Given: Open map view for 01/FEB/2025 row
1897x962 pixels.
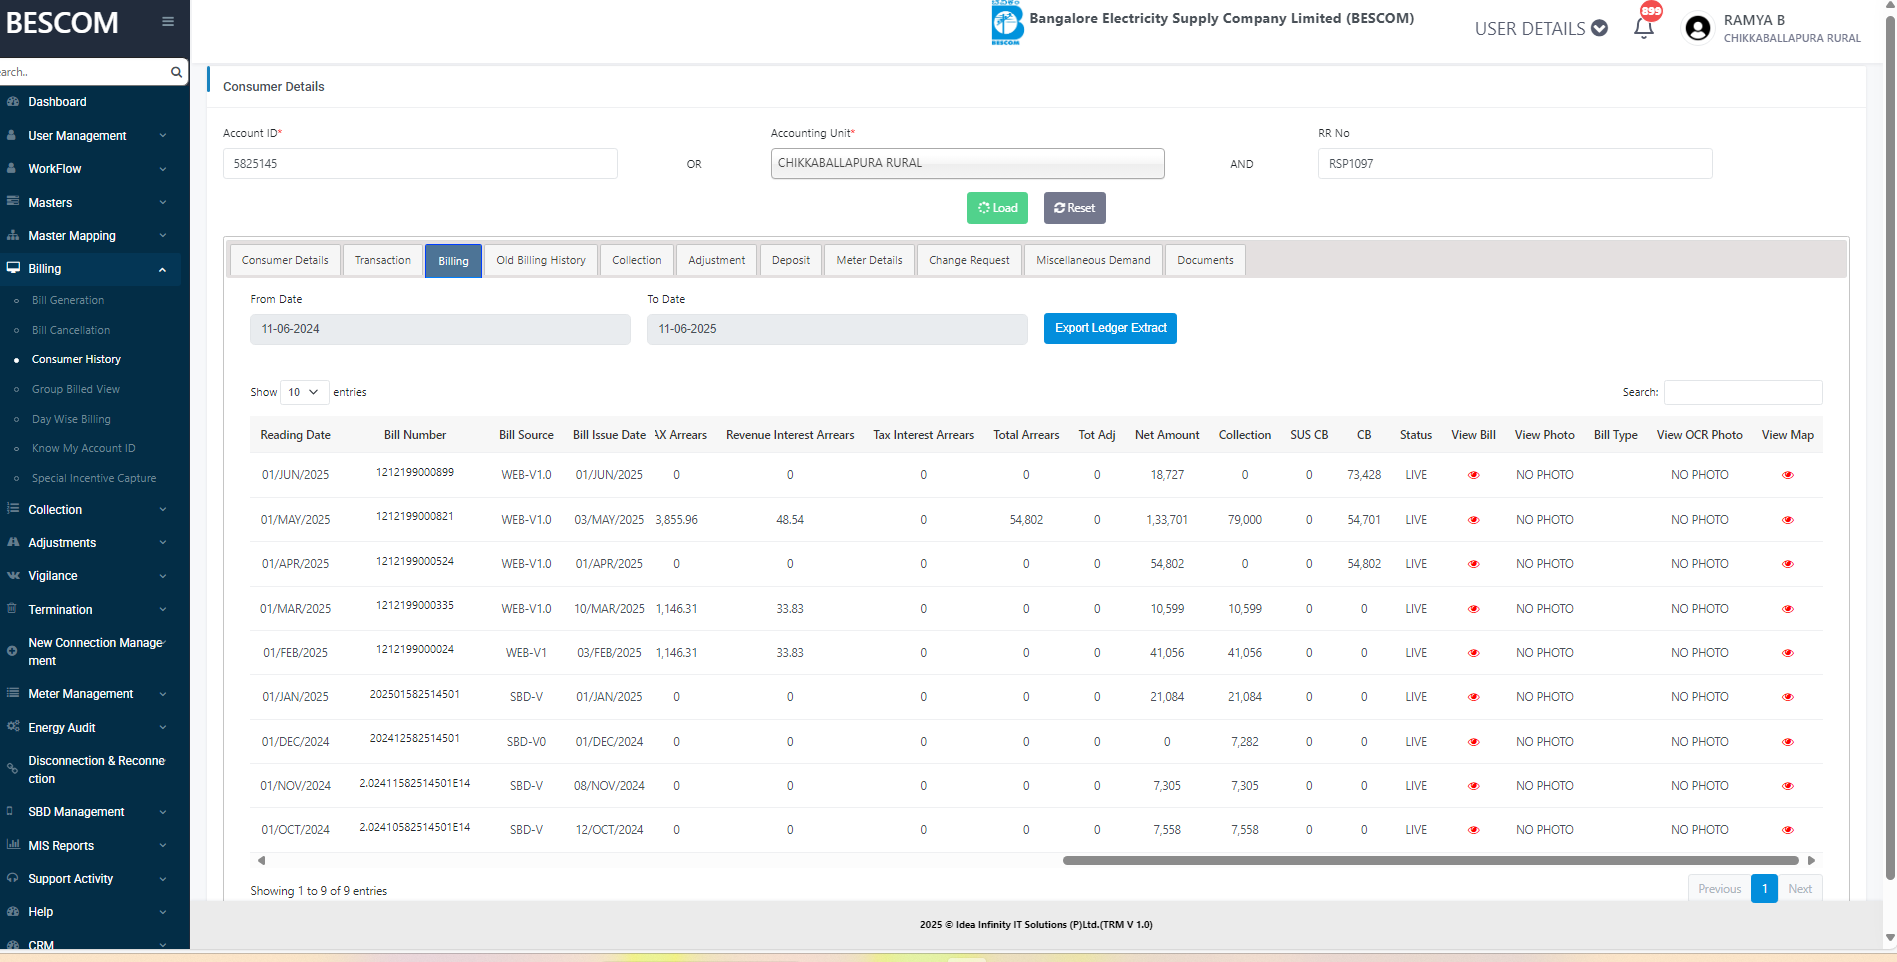Looking at the screenshot, I should click(x=1788, y=653).
